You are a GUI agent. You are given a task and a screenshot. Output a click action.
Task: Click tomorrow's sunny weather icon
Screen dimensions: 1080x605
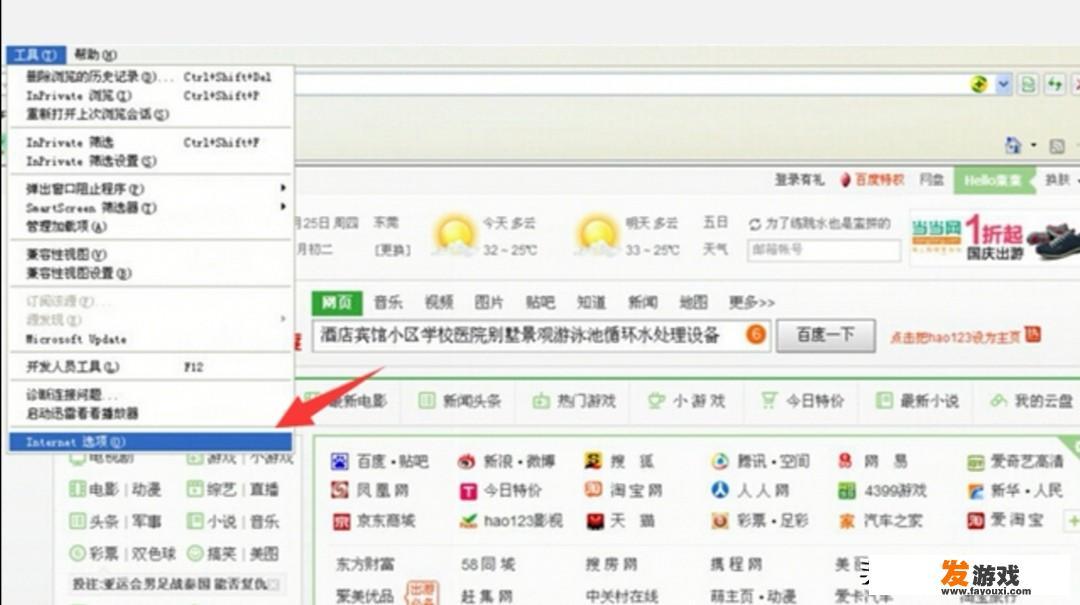pyautogui.click(x=597, y=234)
